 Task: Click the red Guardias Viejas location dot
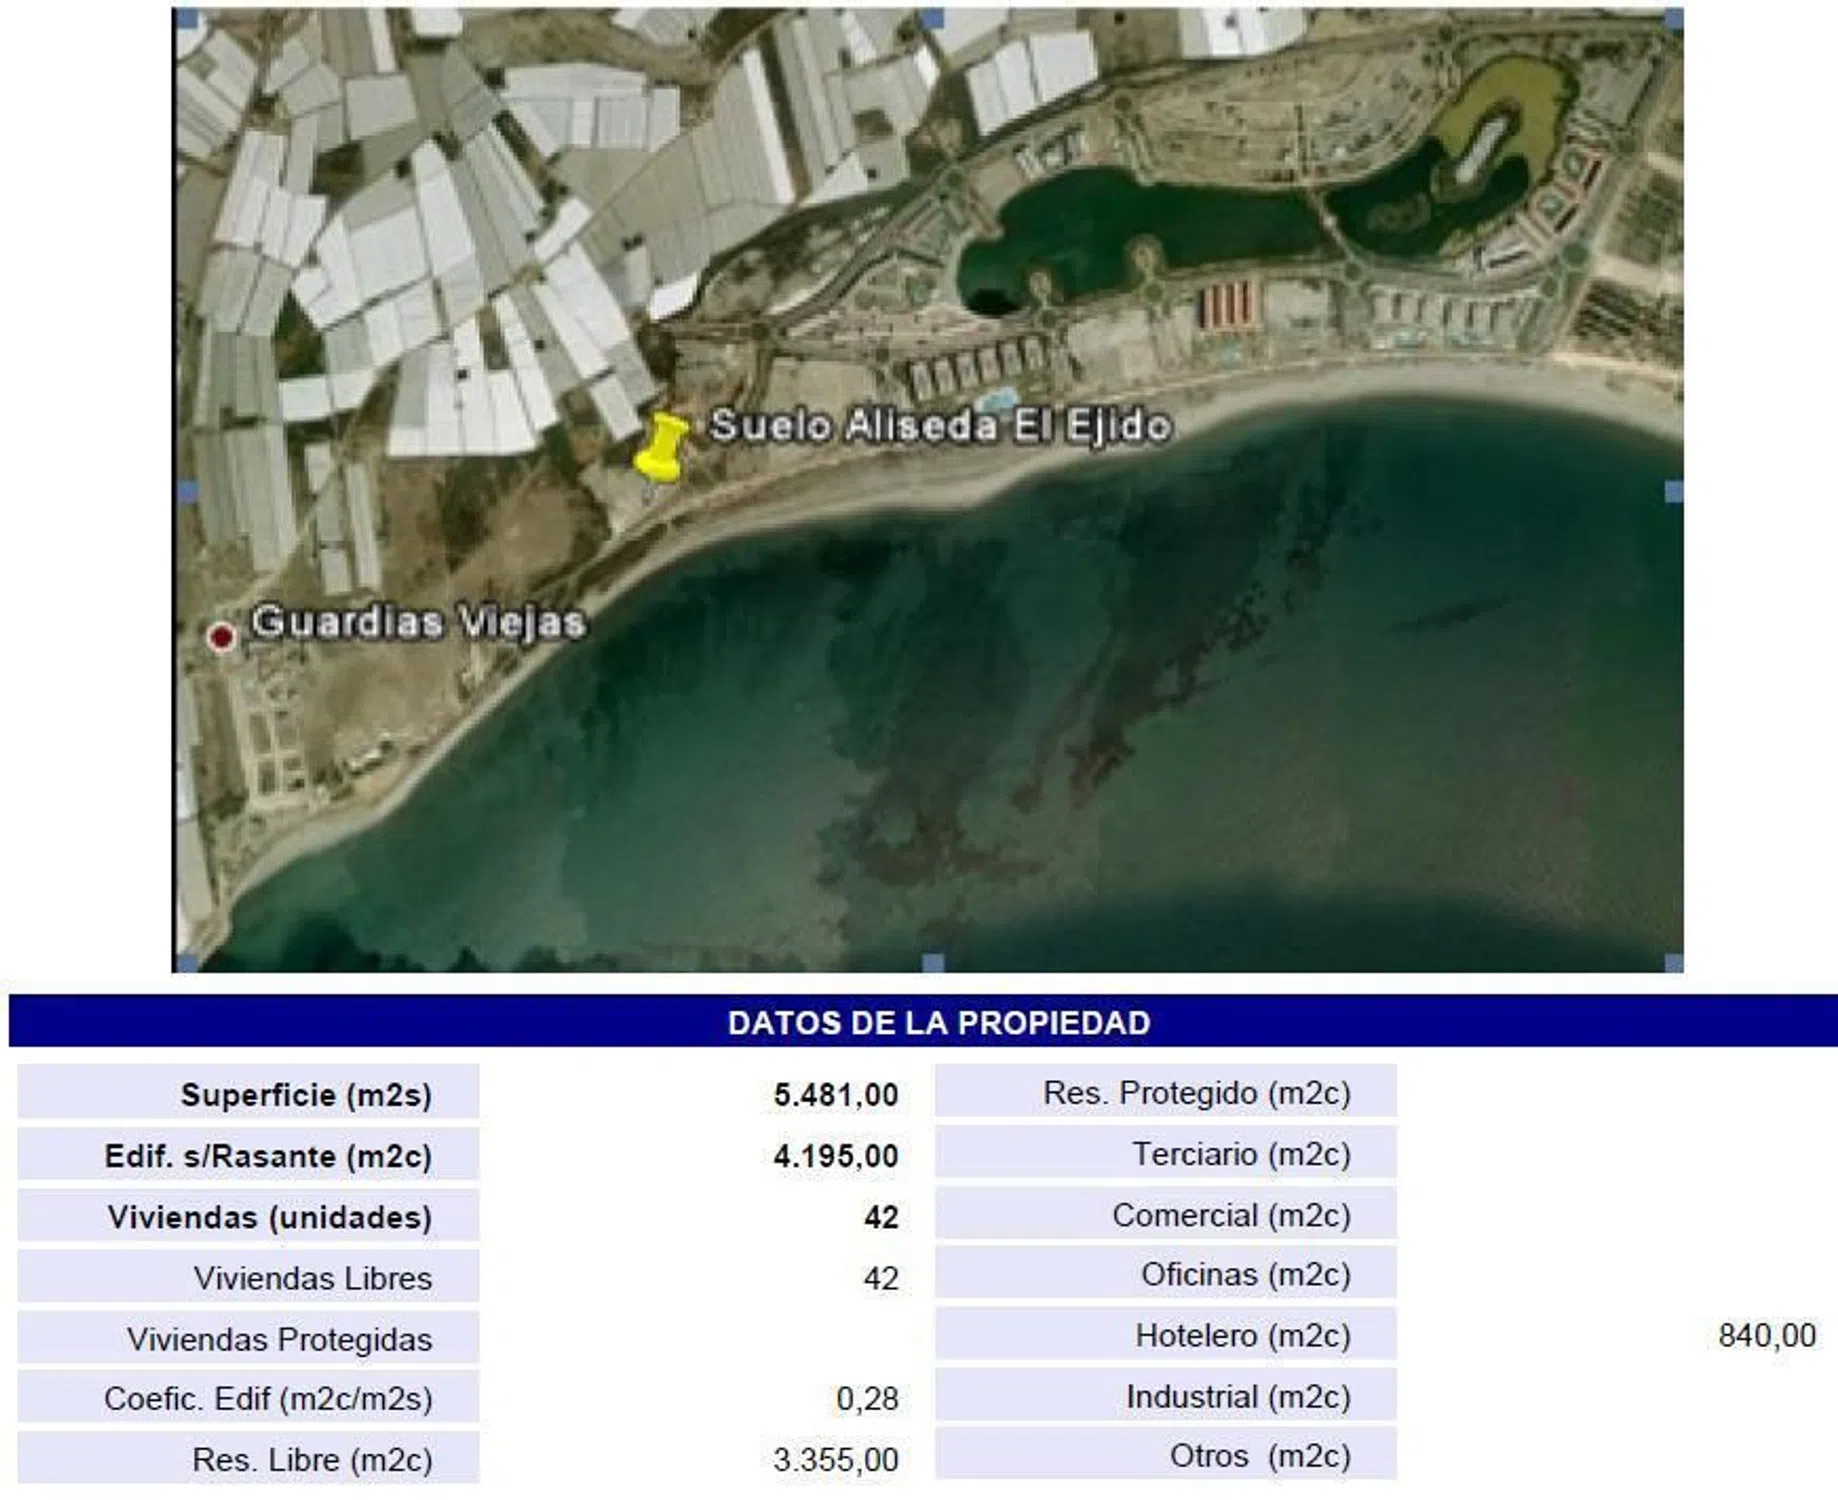[221, 636]
